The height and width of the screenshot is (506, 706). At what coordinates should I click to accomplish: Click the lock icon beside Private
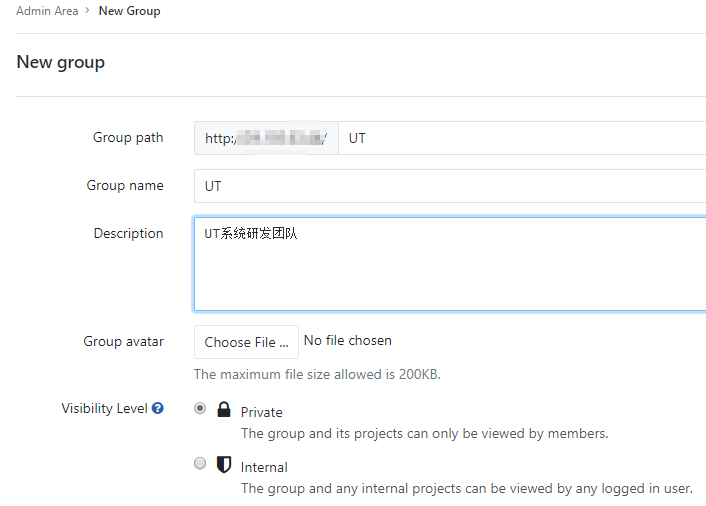[x=224, y=410]
